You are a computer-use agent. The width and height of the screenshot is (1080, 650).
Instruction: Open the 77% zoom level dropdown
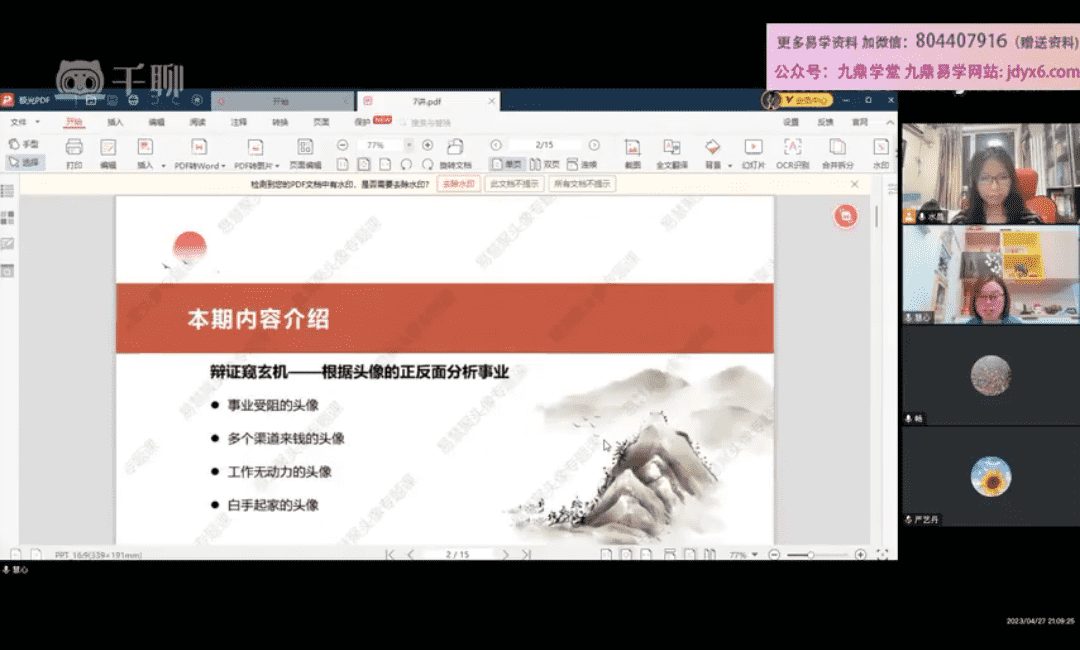click(x=408, y=145)
